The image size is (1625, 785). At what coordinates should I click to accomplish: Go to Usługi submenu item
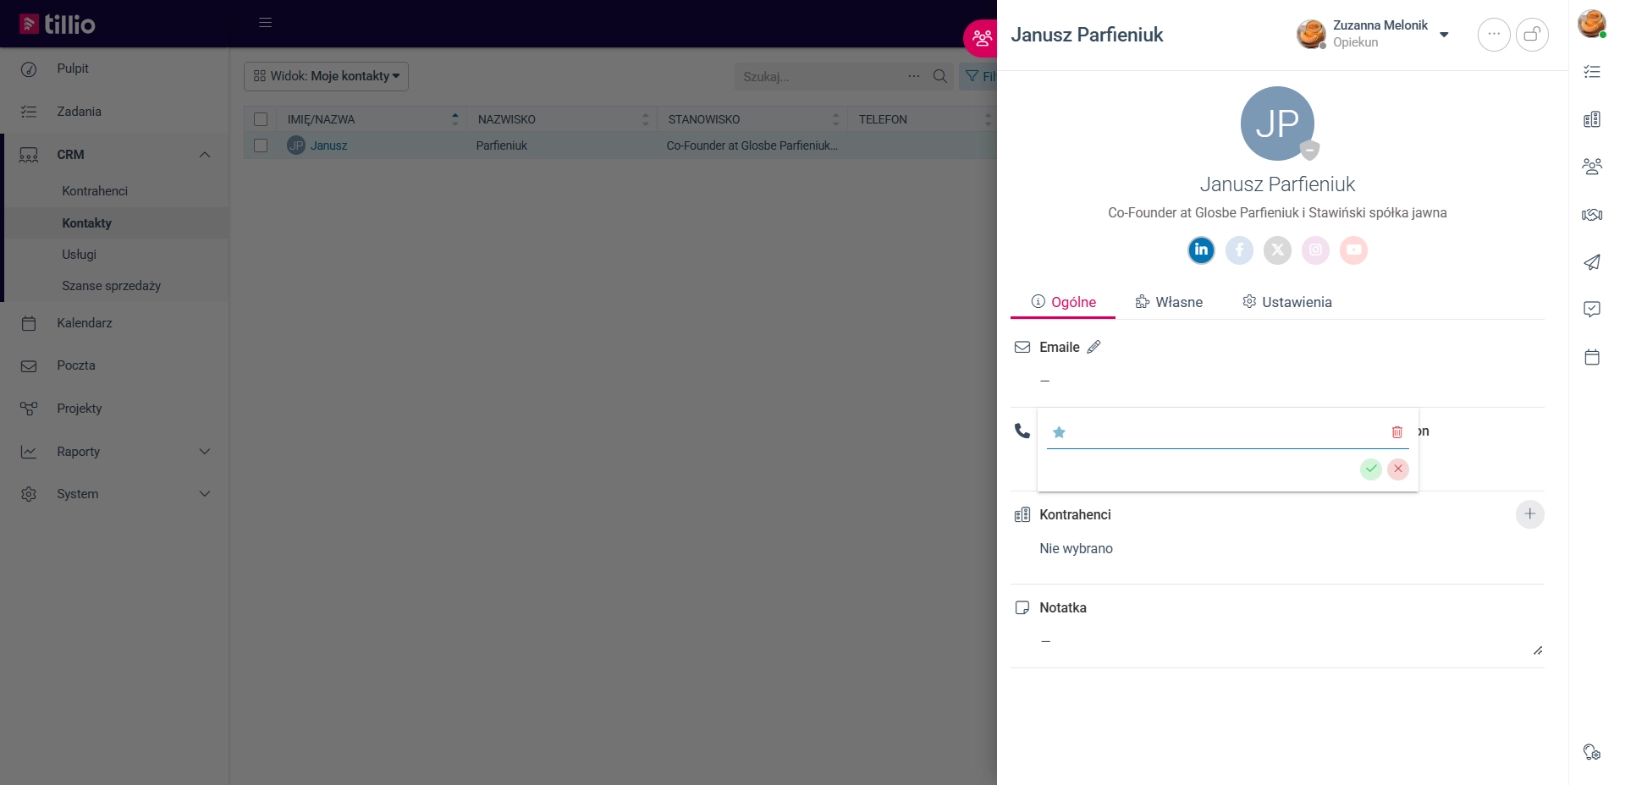tap(79, 255)
